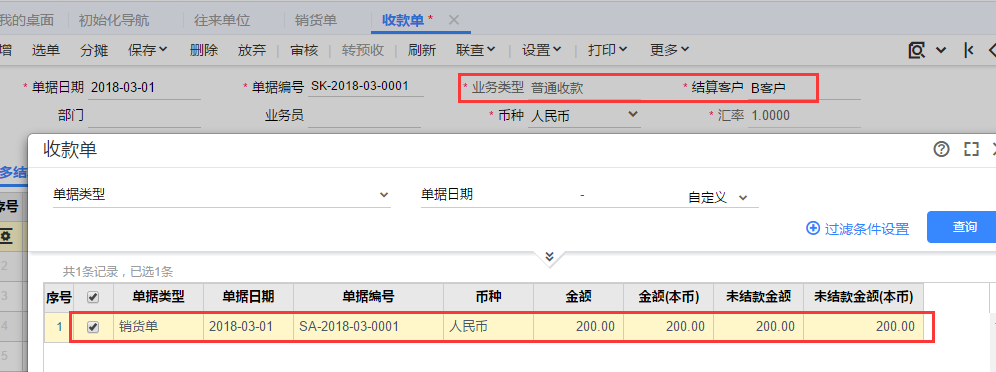The height and width of the screenshot is (372, 996).
Task: Open the 更多 toolbar menu
Action: click(670, 50)
